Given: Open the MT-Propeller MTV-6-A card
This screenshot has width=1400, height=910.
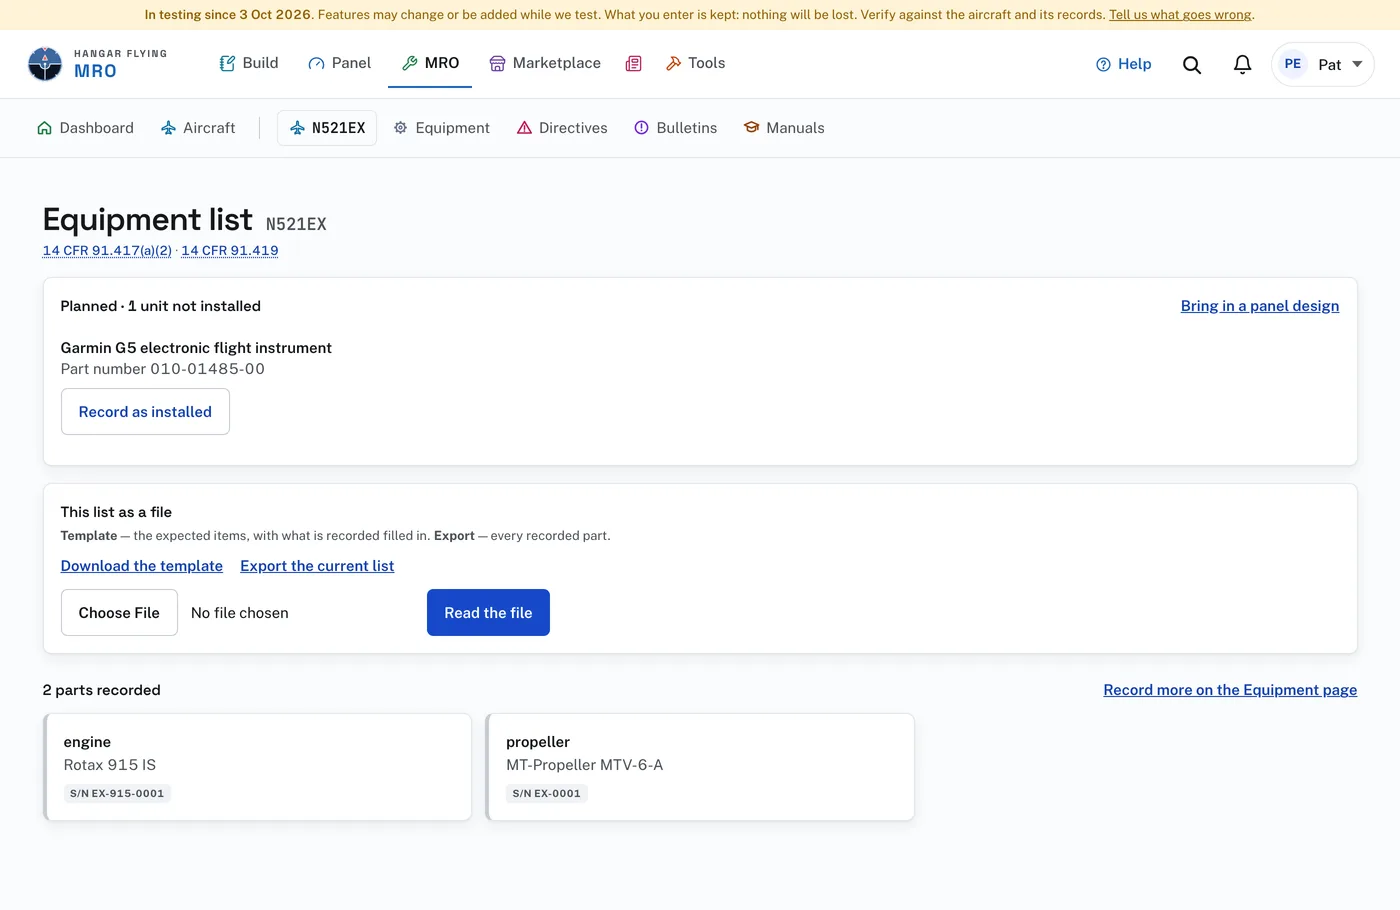Looking at the screenshot, I should [700, 767].
